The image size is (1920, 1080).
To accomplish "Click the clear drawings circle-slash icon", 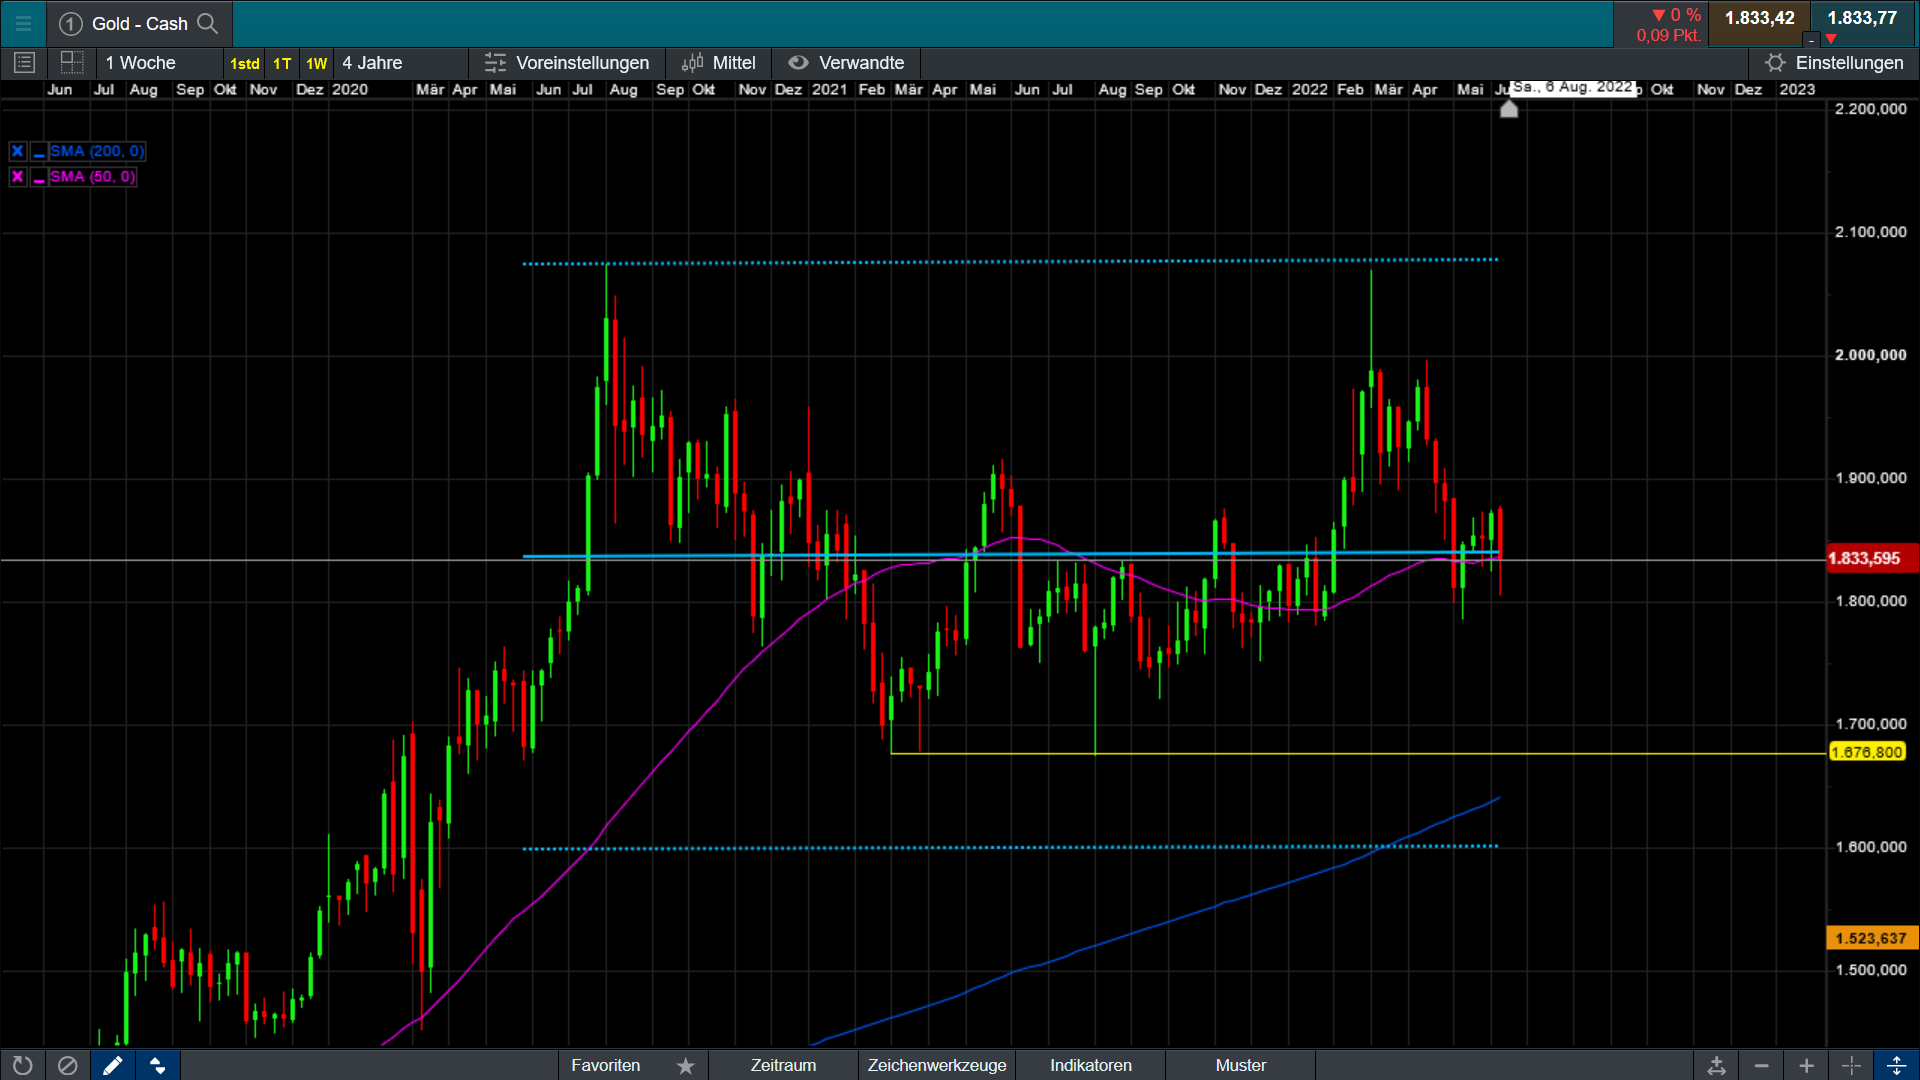I will [x=67, y=1066].
